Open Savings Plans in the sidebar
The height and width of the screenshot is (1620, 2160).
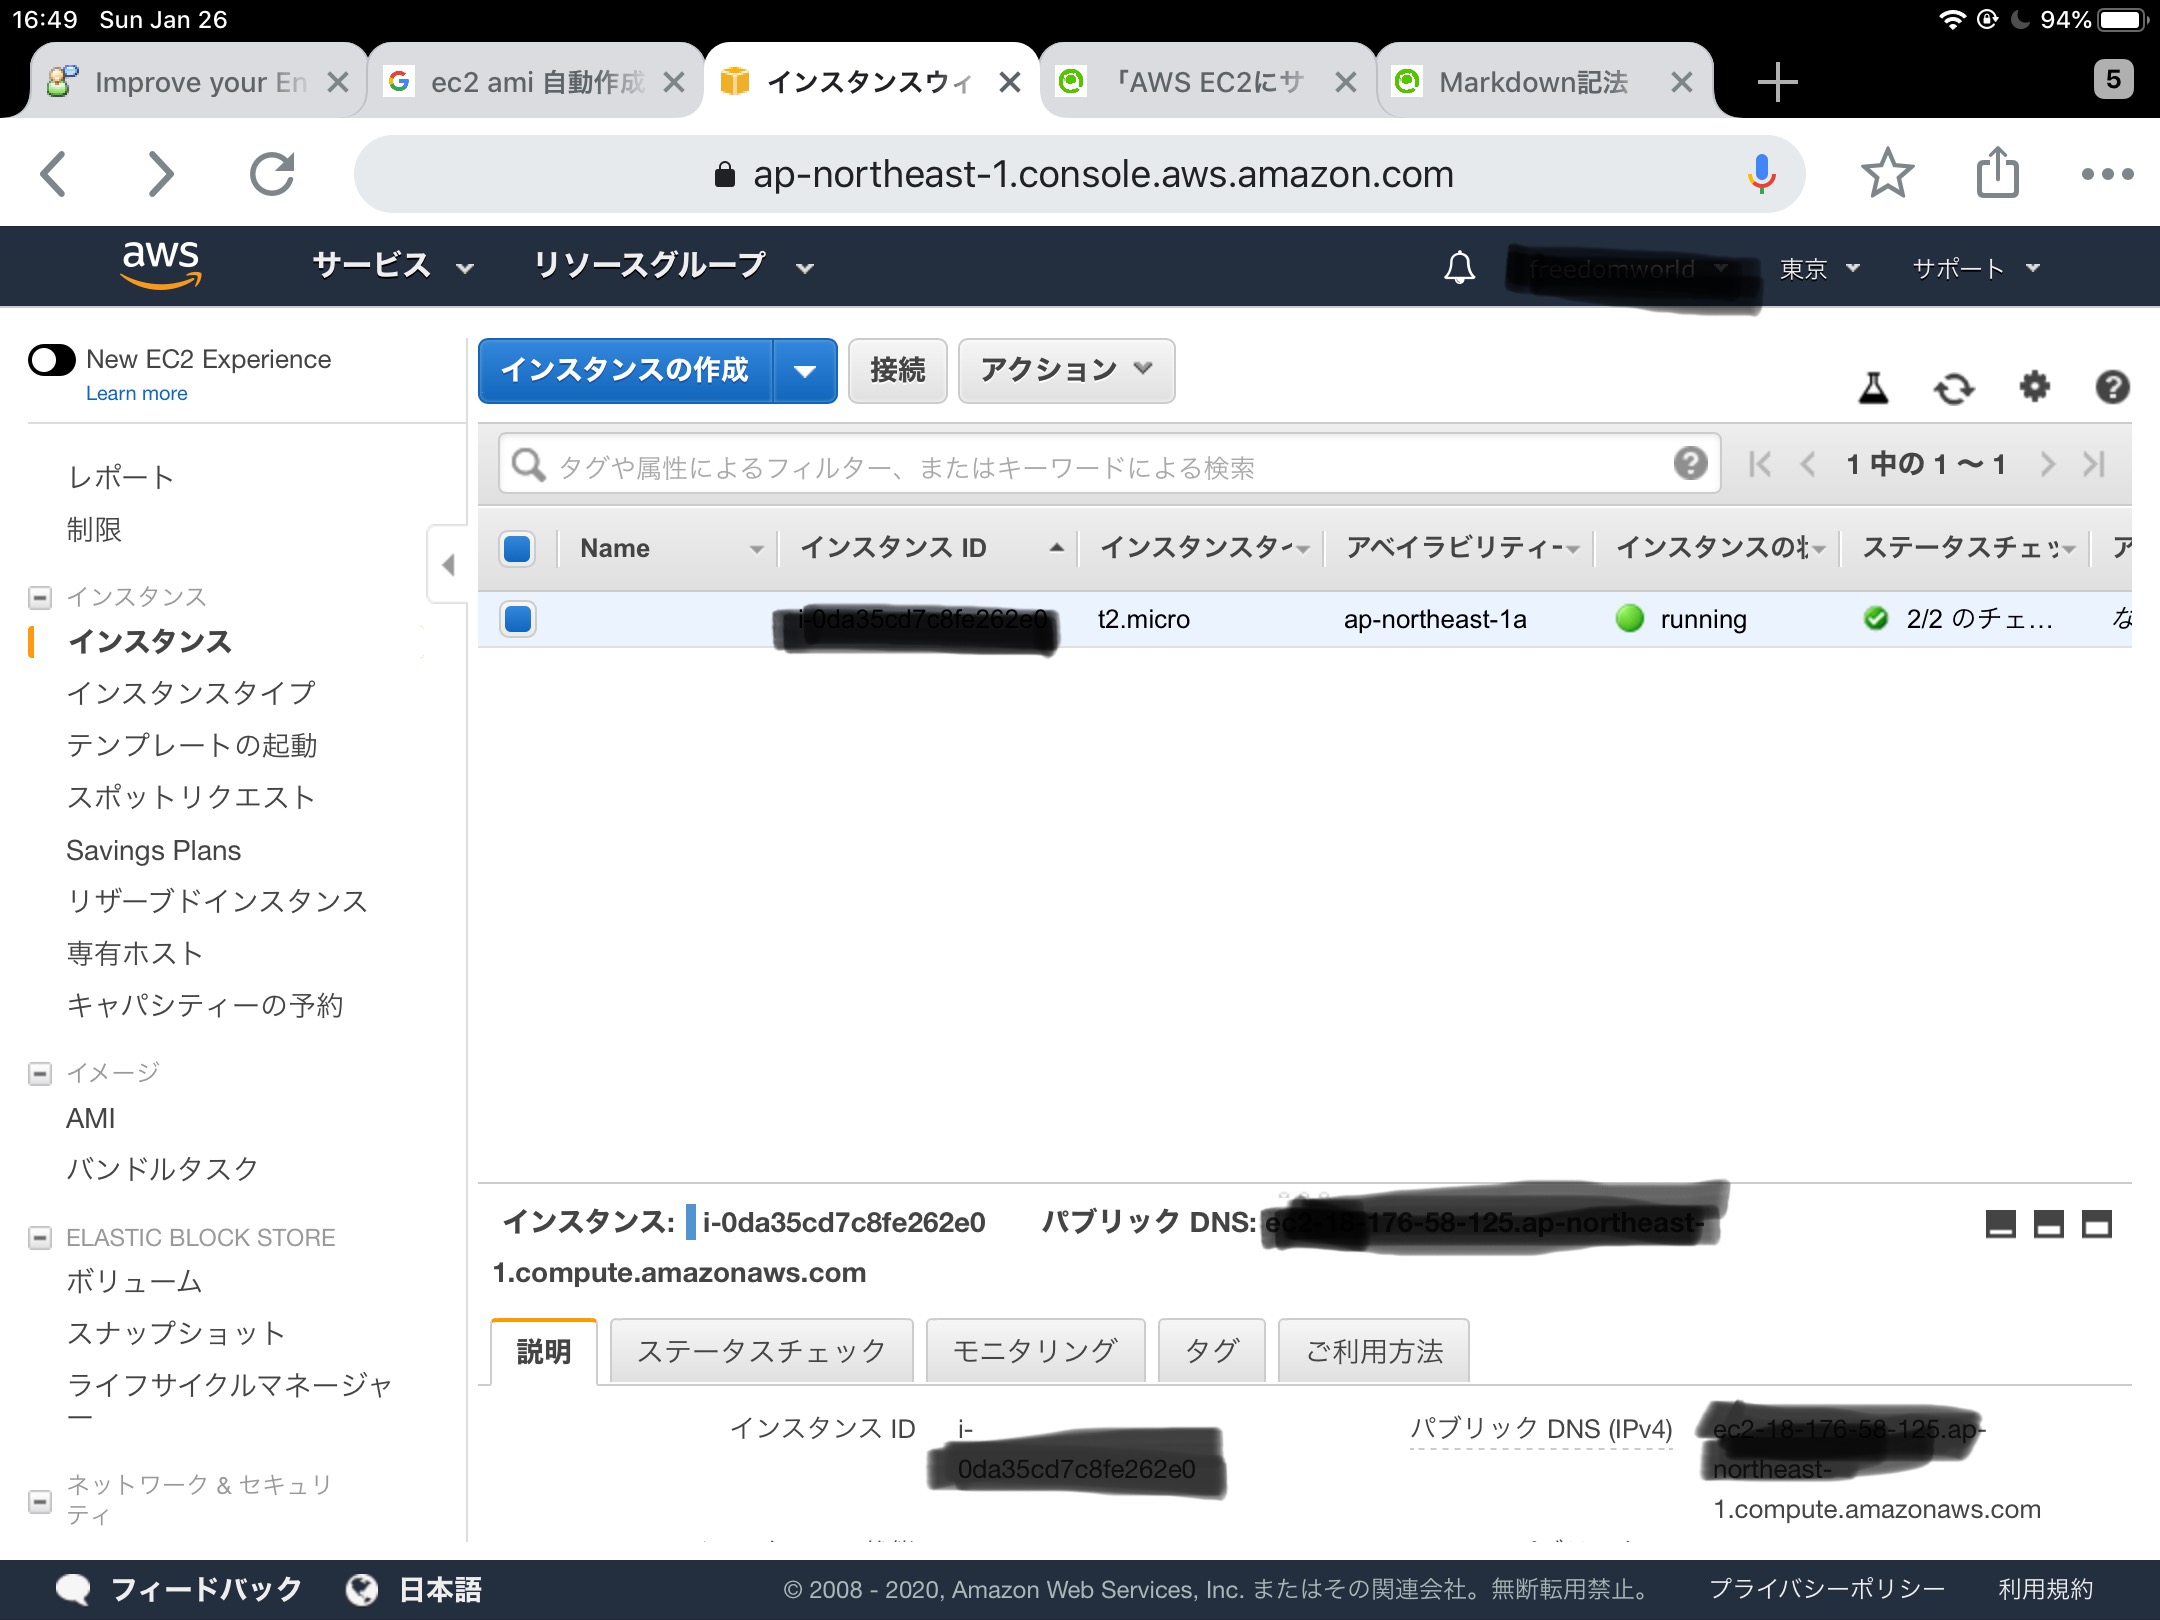pyautogui.click(x=153, y=850)
